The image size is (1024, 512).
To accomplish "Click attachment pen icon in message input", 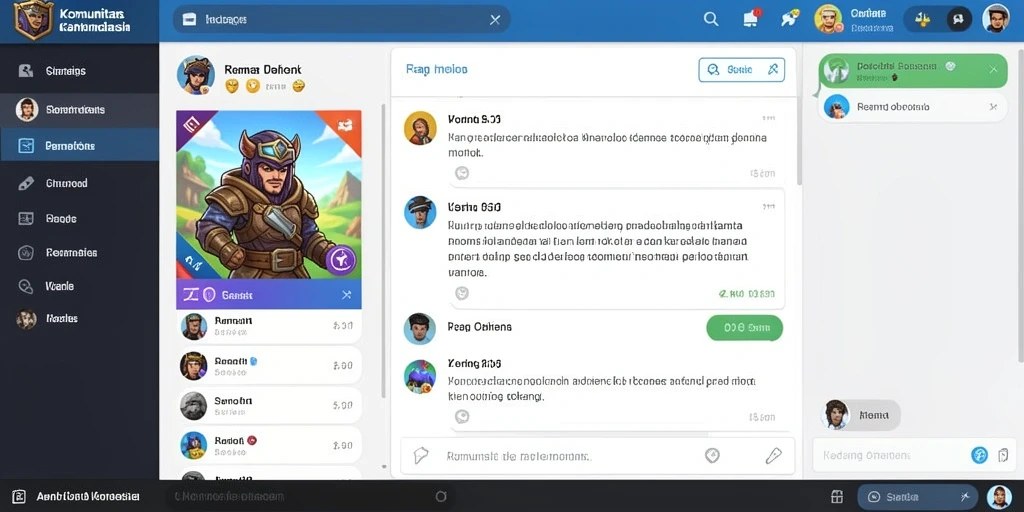I will pyautogui.click(x=773, y=455).
